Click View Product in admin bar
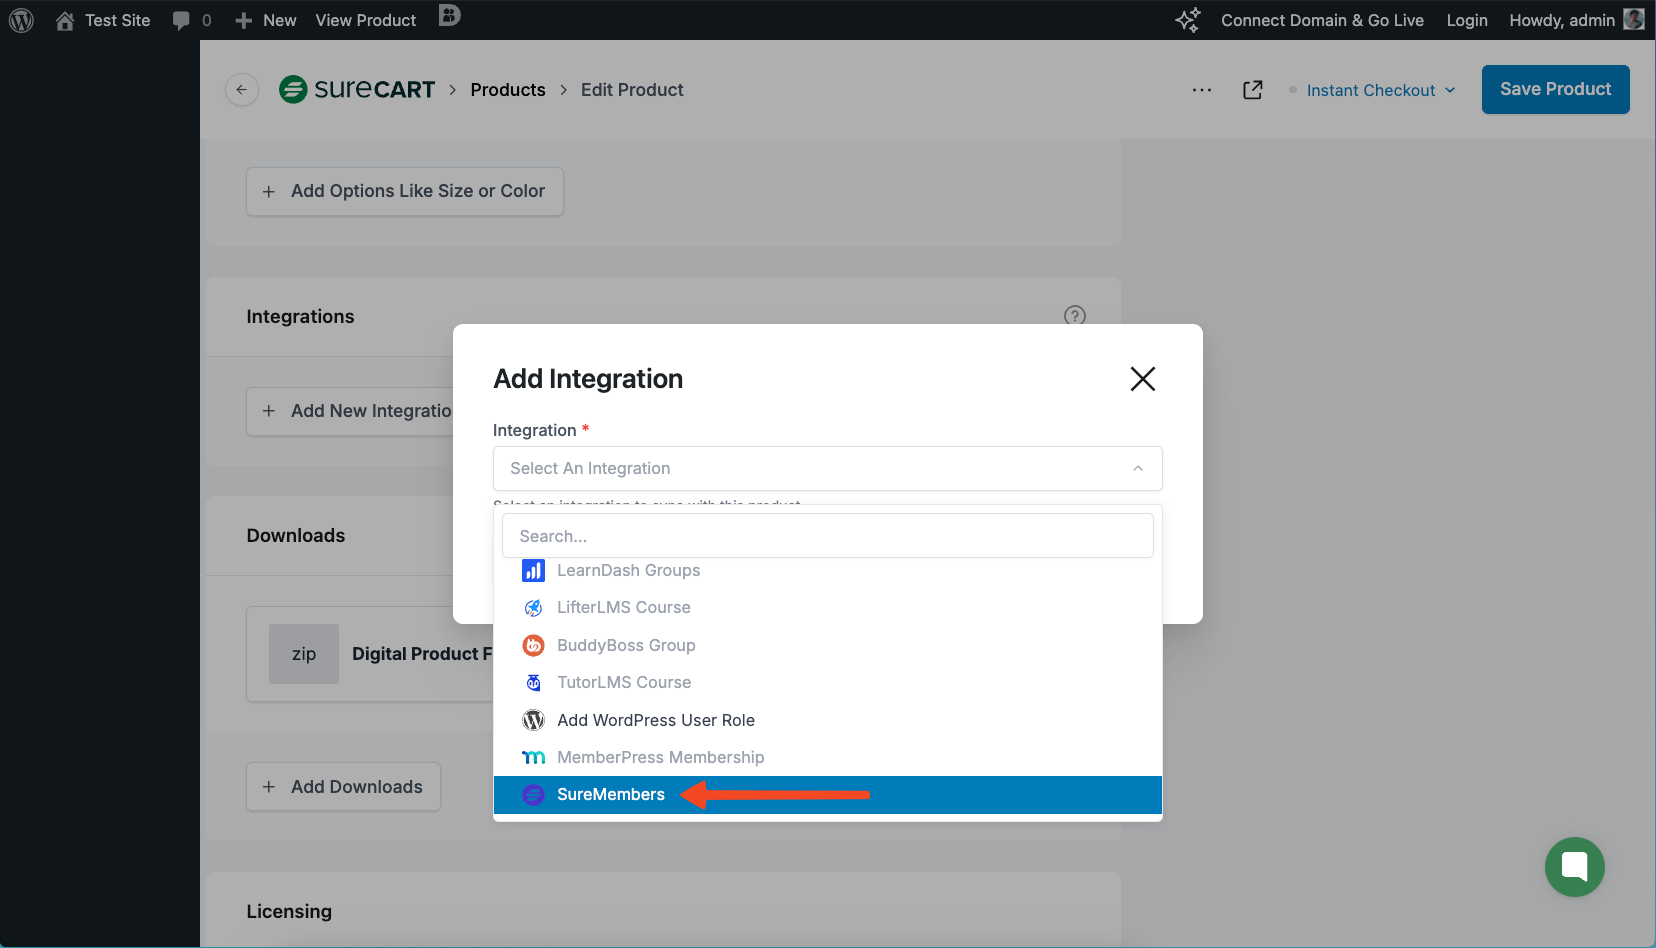The image size is (1656, 948). [x=366, y=20]
